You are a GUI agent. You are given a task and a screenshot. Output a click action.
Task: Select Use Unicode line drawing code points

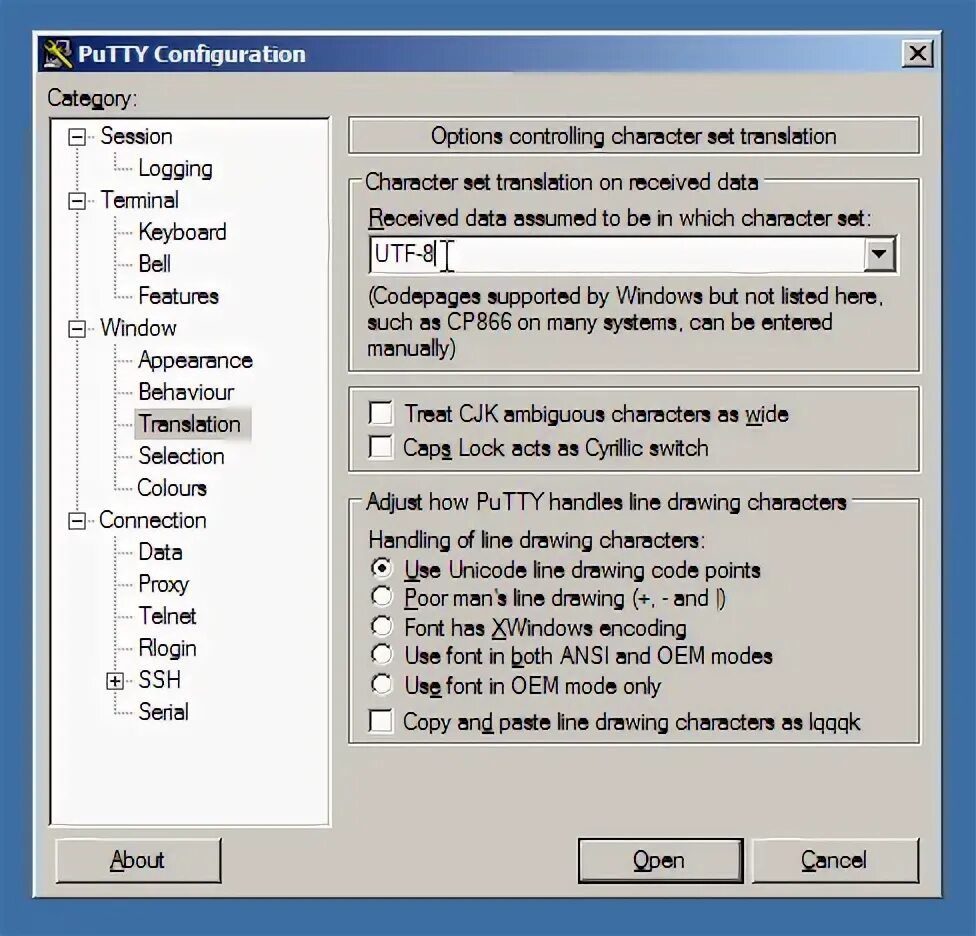tap(382, 568)
